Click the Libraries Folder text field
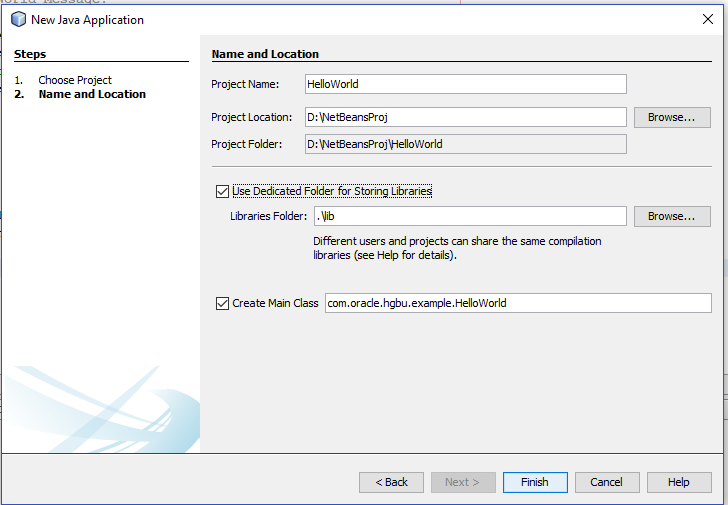Viewport: 728px width, 505px height. 468,216
